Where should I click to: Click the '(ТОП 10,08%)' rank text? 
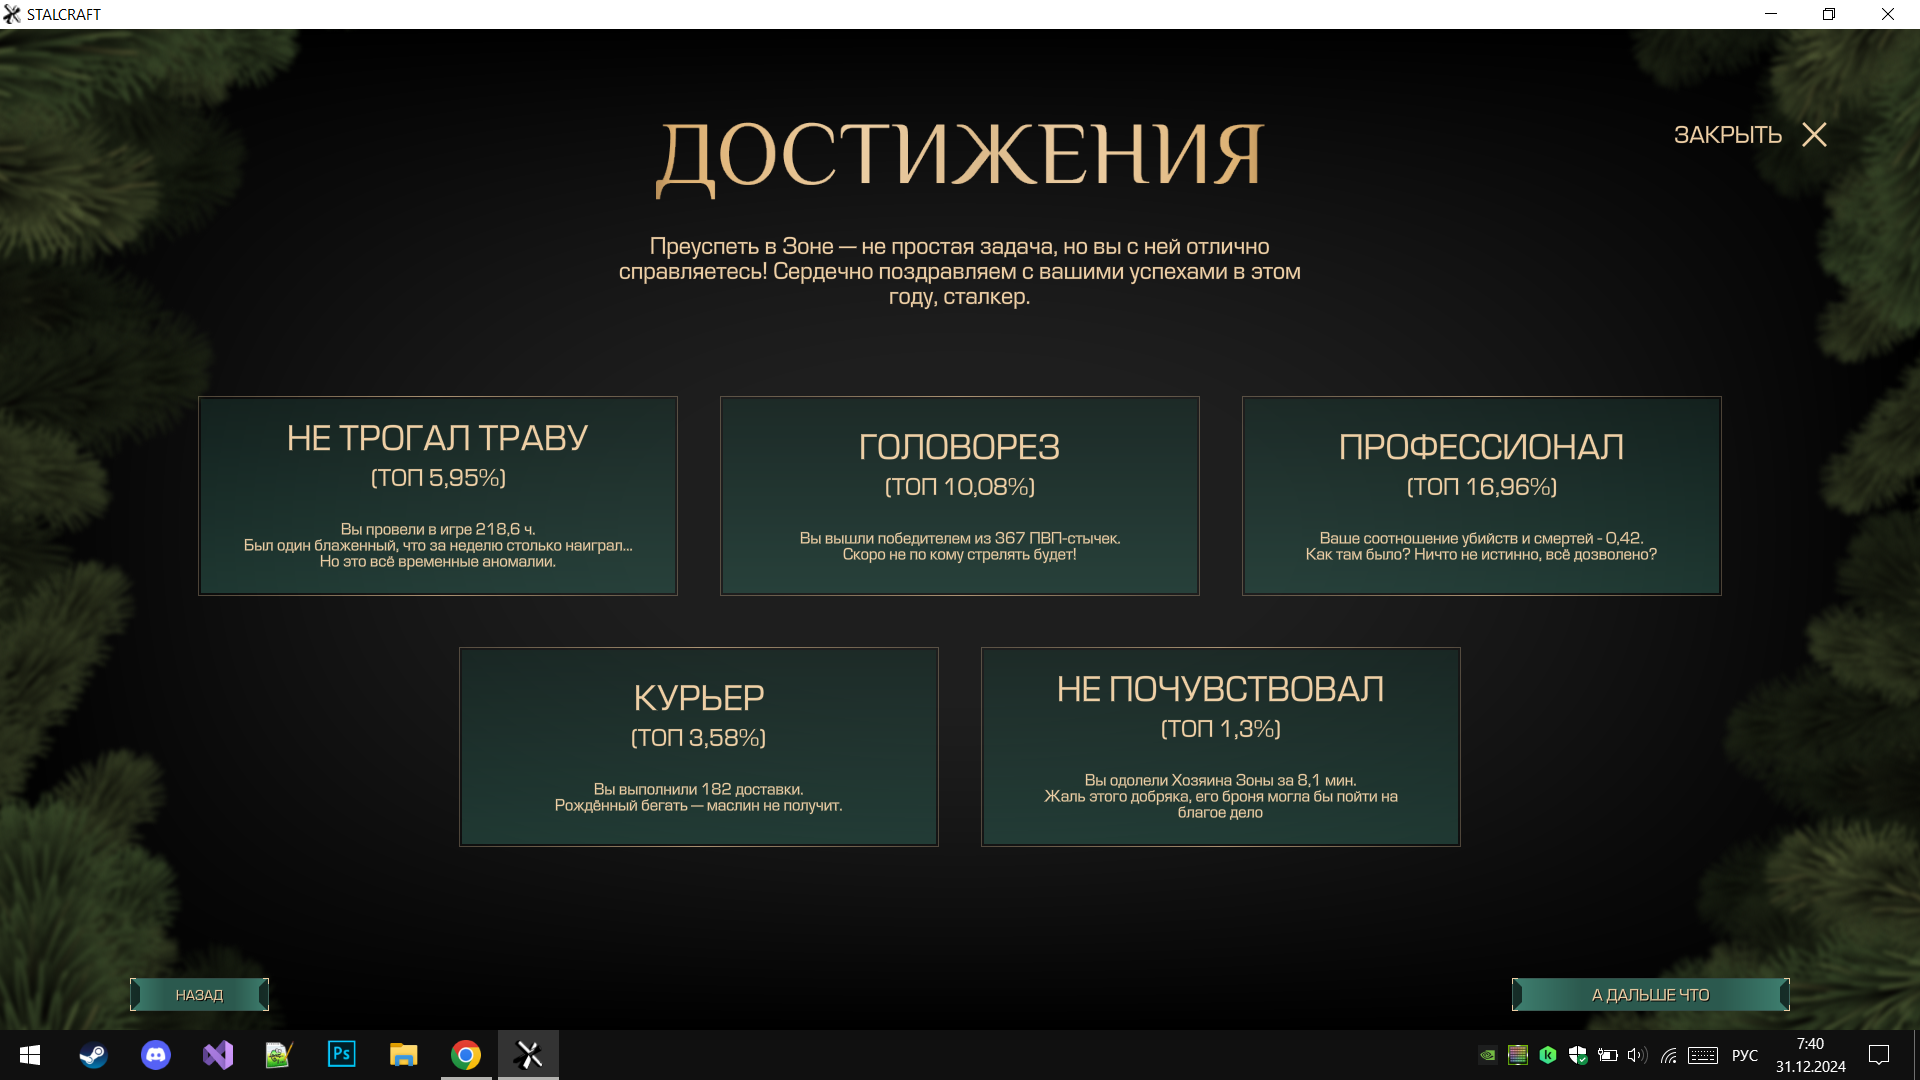pyautogui.click(x=960, y=487)
